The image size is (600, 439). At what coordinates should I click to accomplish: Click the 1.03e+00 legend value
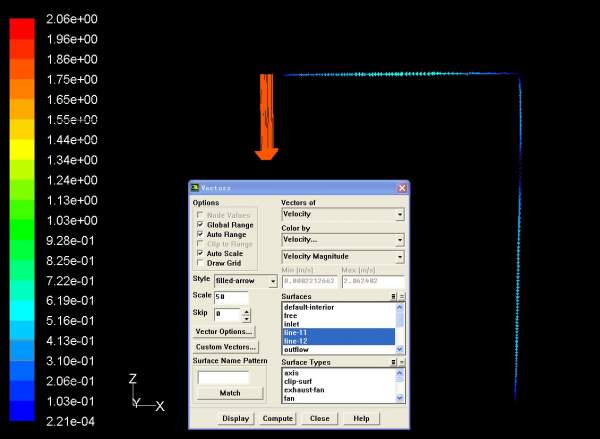tap(72, 220)
